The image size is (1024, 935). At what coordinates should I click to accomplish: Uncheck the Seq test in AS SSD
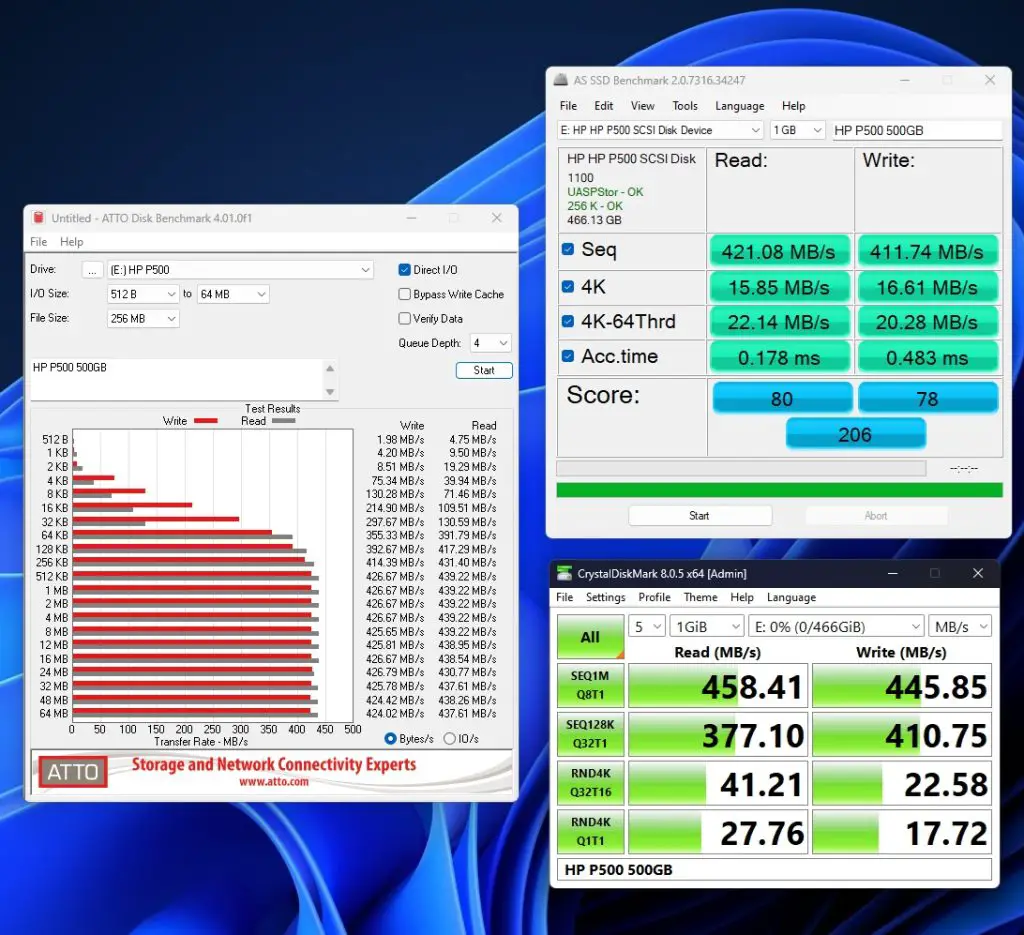(568, 249)
